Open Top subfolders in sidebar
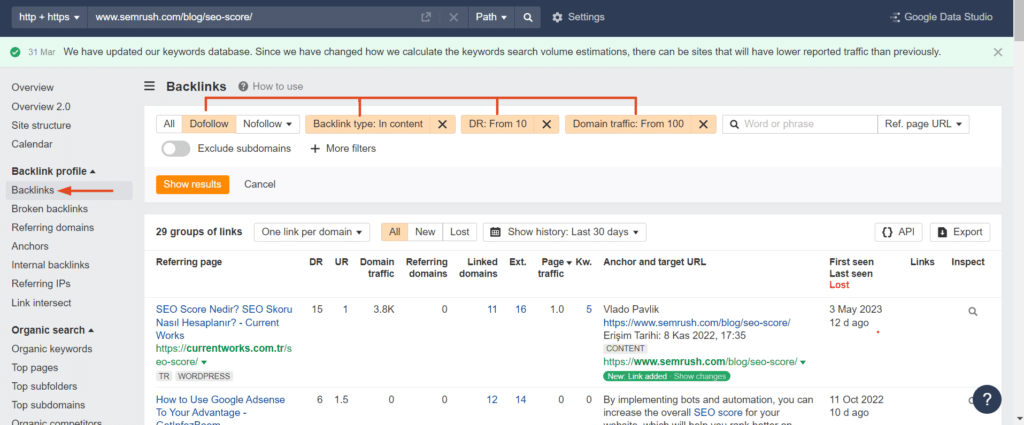1024x425 pixels. pyautogui.click(x=44, y=386)
